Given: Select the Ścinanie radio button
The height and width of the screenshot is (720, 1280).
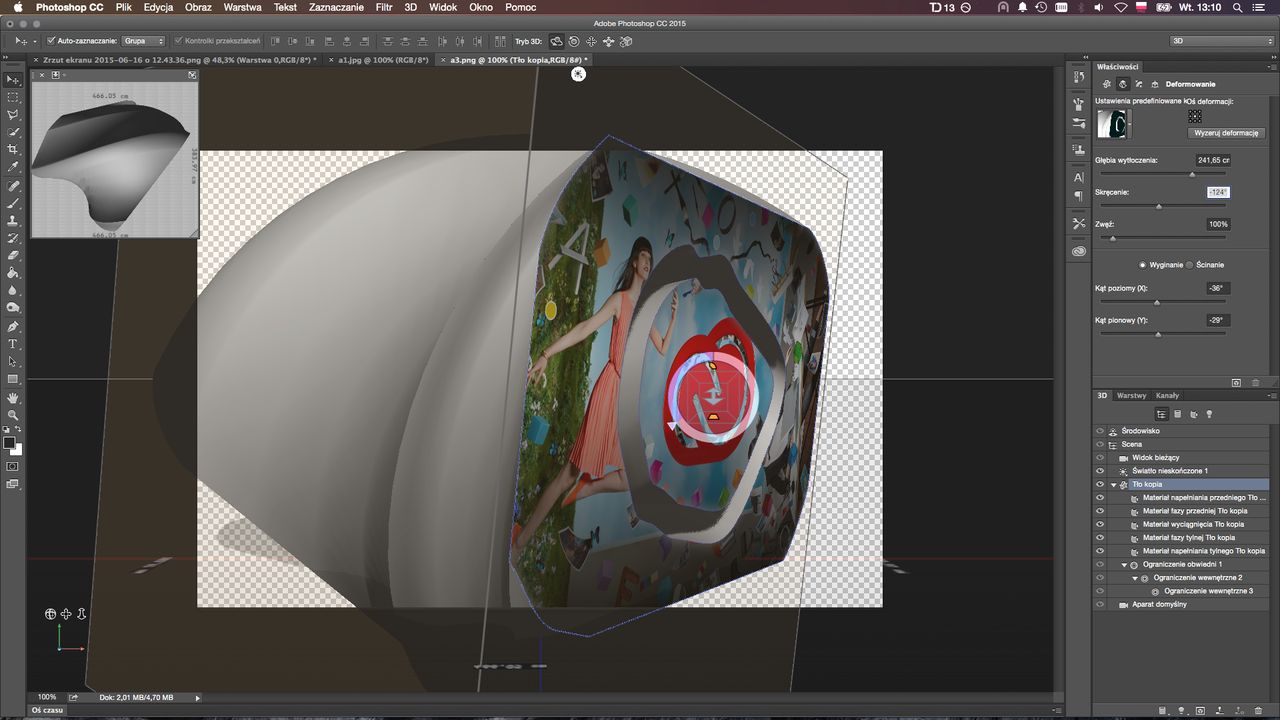Looking at the screenshot, I should (x=1189, y=265).
